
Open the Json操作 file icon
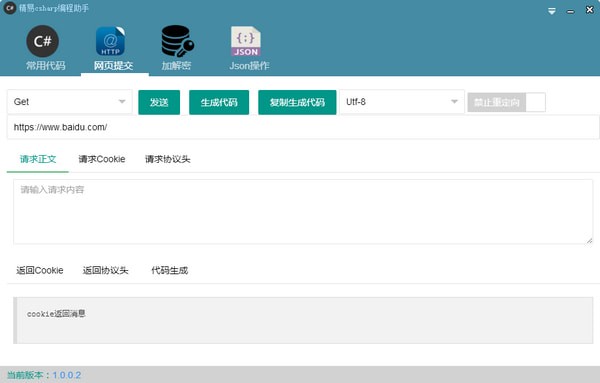click(x=246, y=41)
